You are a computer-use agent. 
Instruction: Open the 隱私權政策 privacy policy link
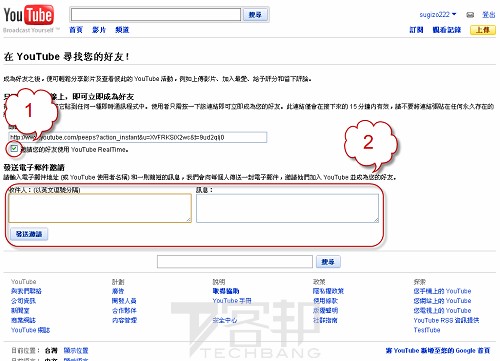pyautogui.click(x=328, y=291)
